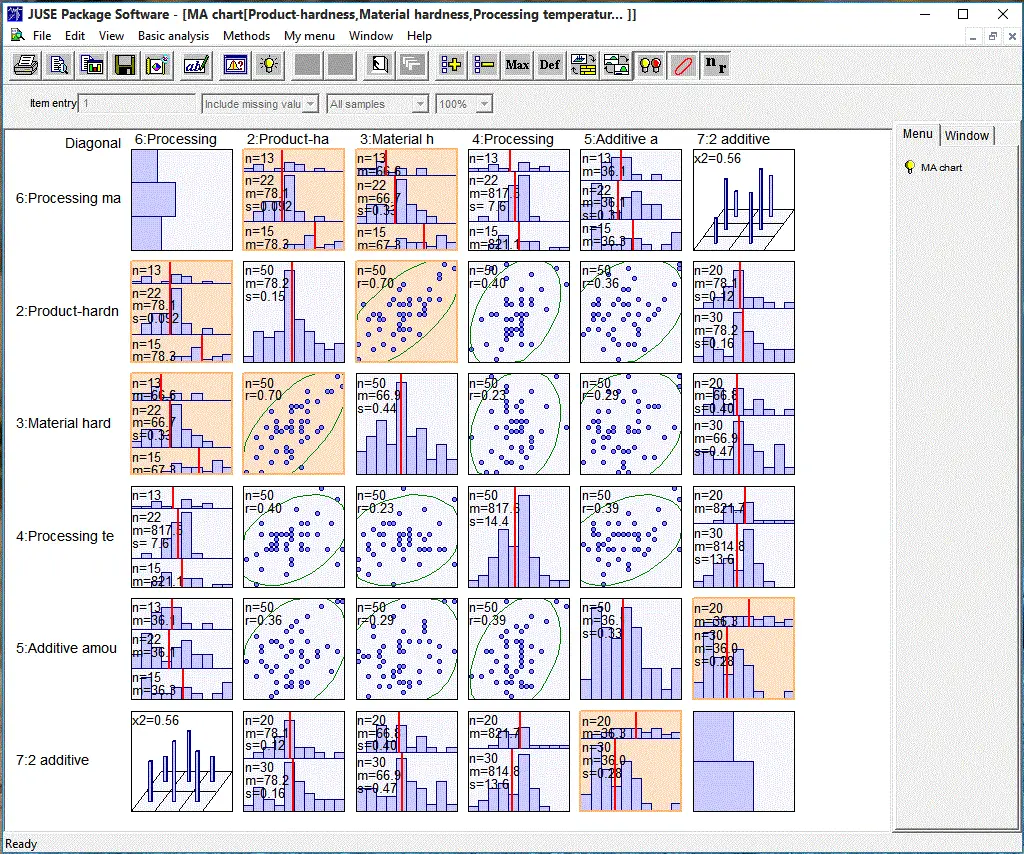Open the Methods menu
The height and width of the screenshot is (854, 1024).
(246, 35)
